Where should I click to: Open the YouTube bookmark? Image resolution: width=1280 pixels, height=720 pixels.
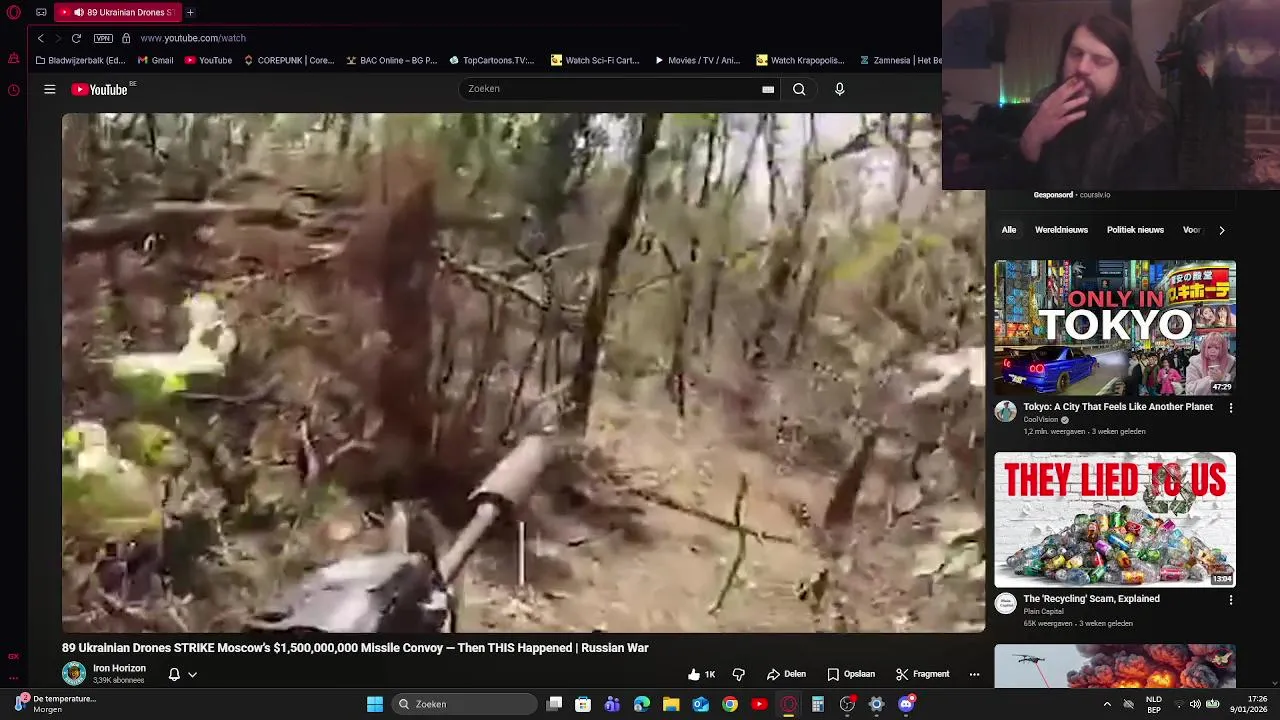[208, 60]
